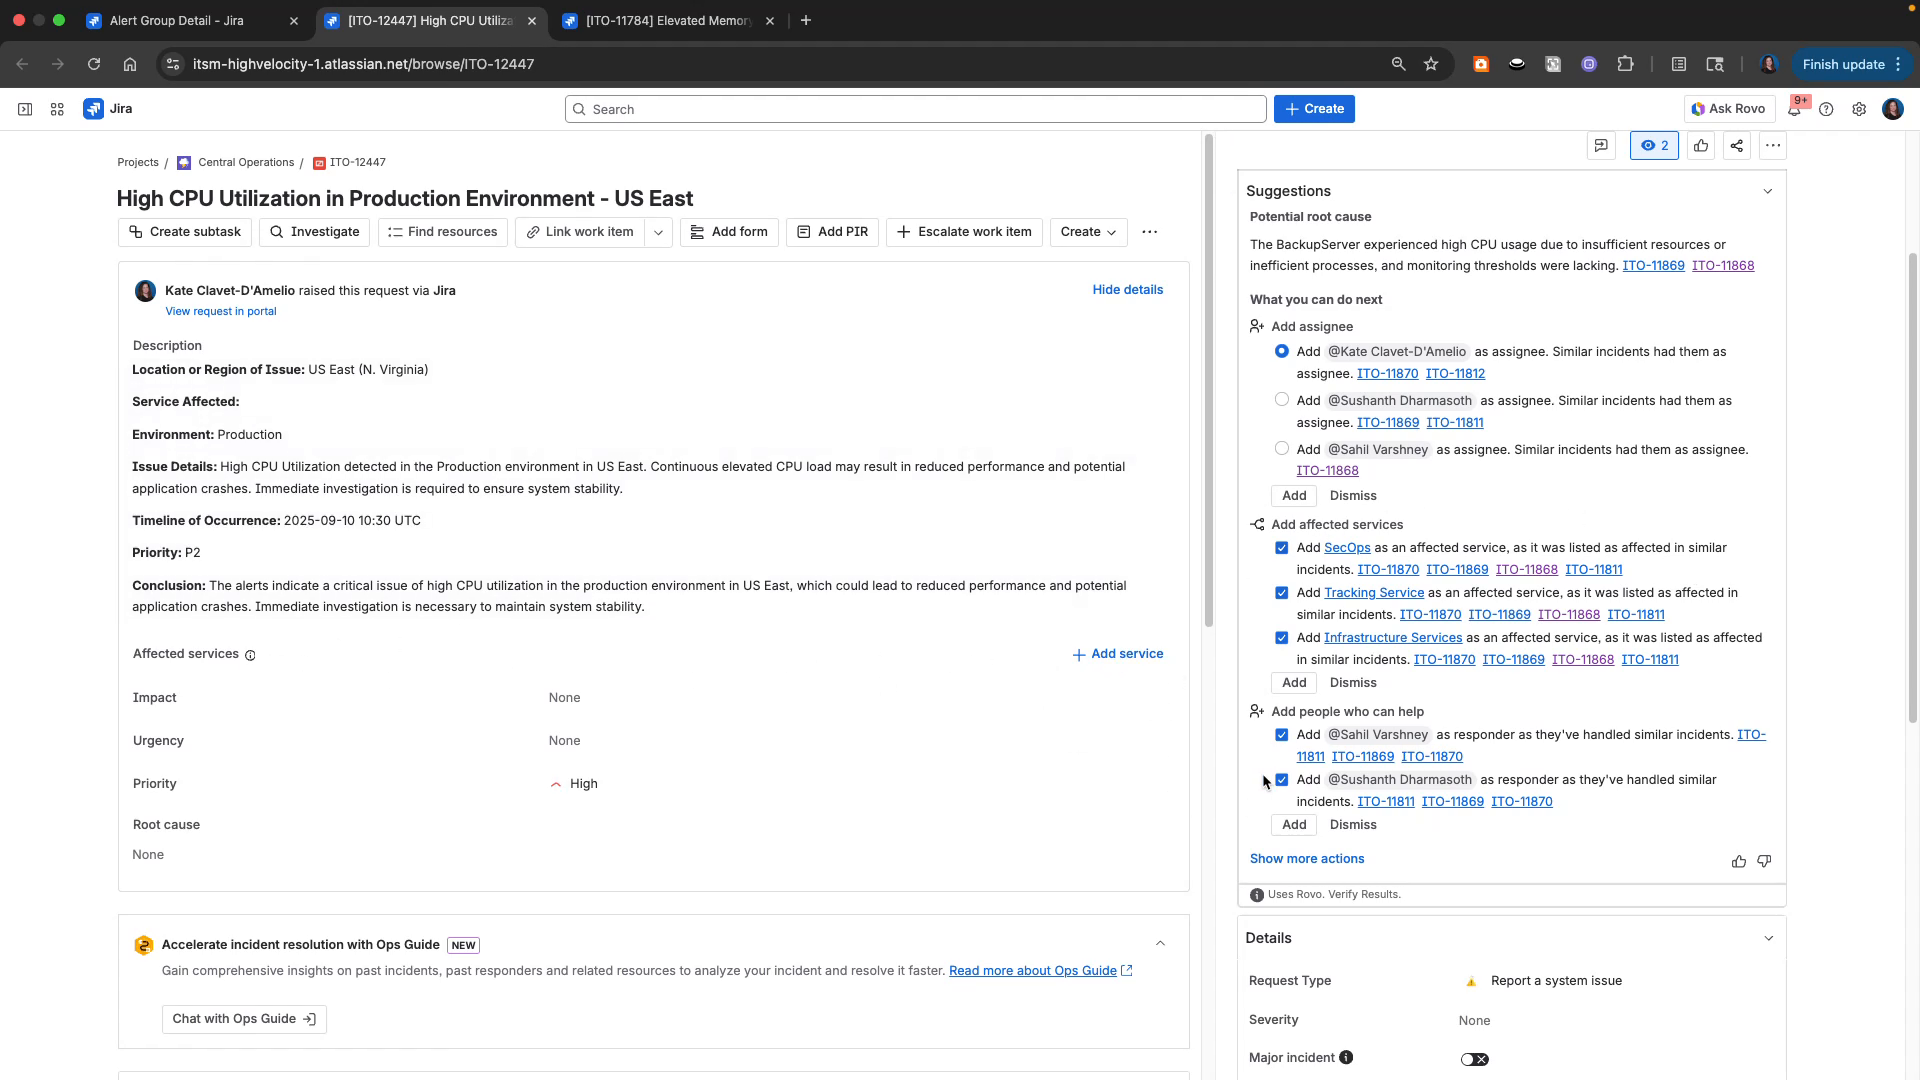This screenshot has height=1080, width=1920.
Task: Click the Jira search field
Action: pyautogui.click(x=913, y=109)
